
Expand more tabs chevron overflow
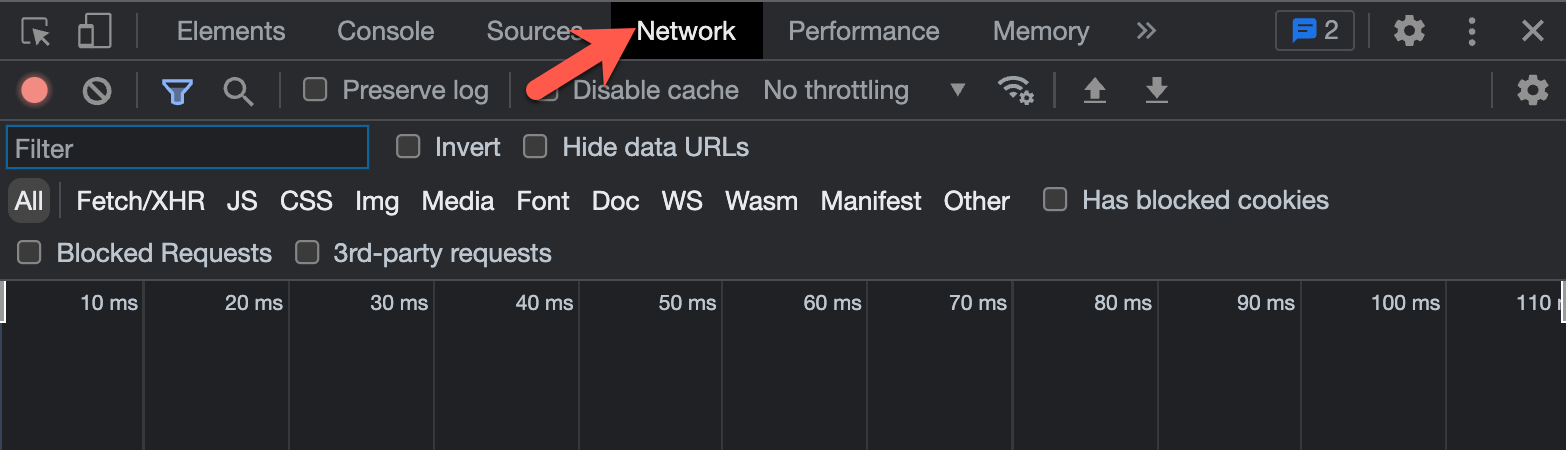(1146, 31)
